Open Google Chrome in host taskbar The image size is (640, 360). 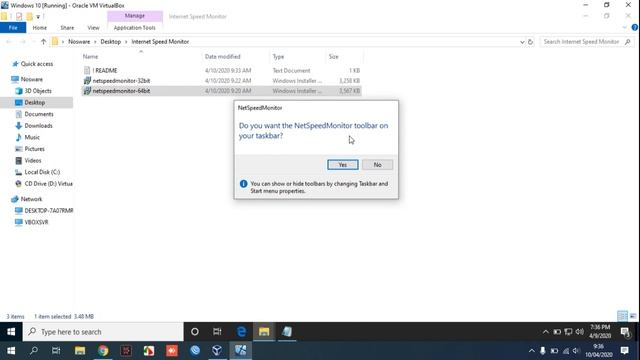pos(103,350)
